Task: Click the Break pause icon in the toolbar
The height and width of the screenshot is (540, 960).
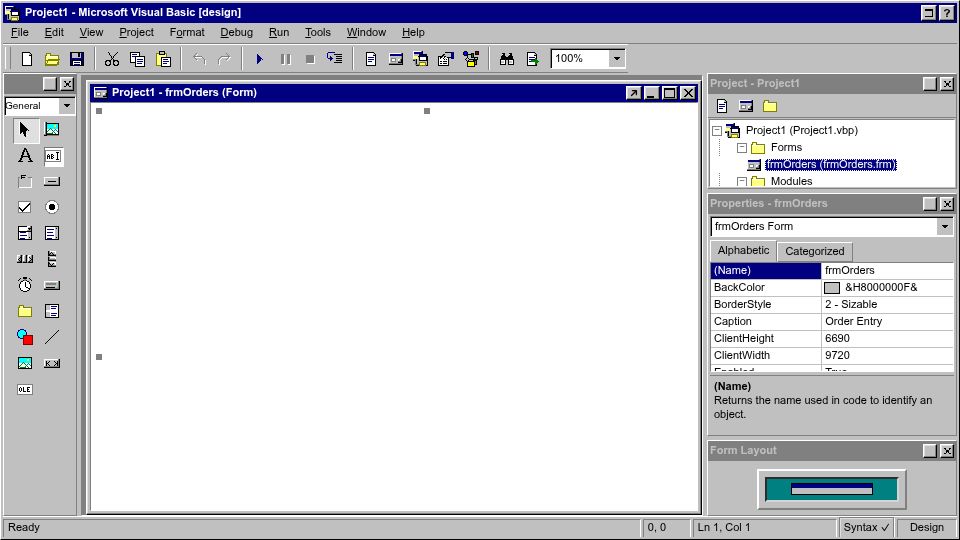Action: 285,59
